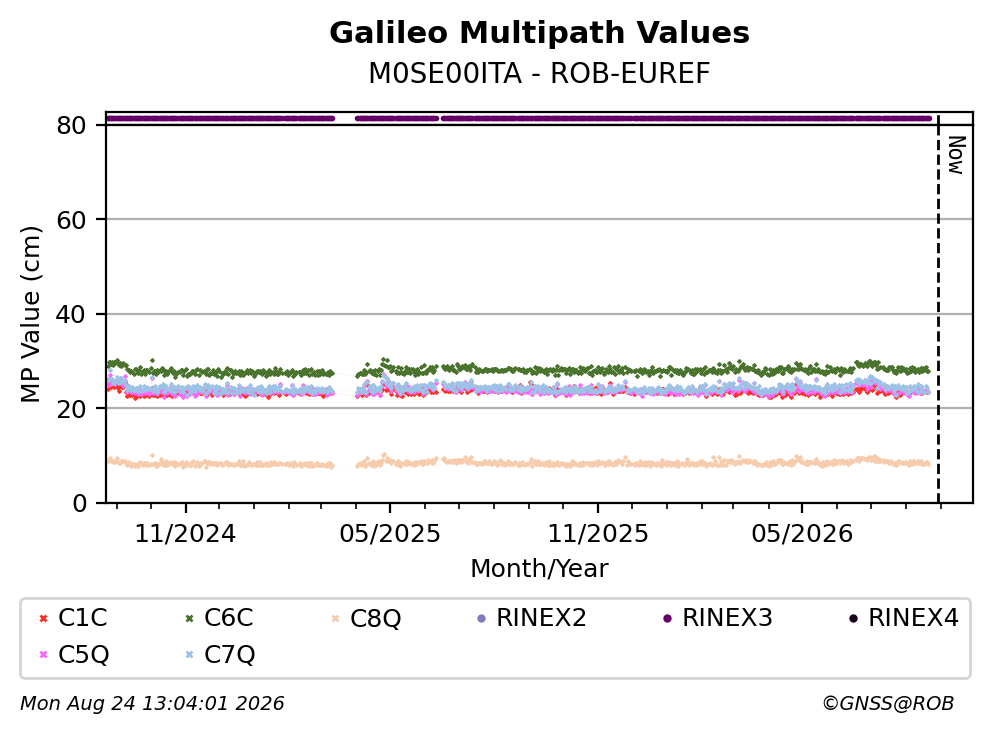The width and height of the screenshot is (993, 734).
Task: Select the C1C legend label
Action: point(82,617)
